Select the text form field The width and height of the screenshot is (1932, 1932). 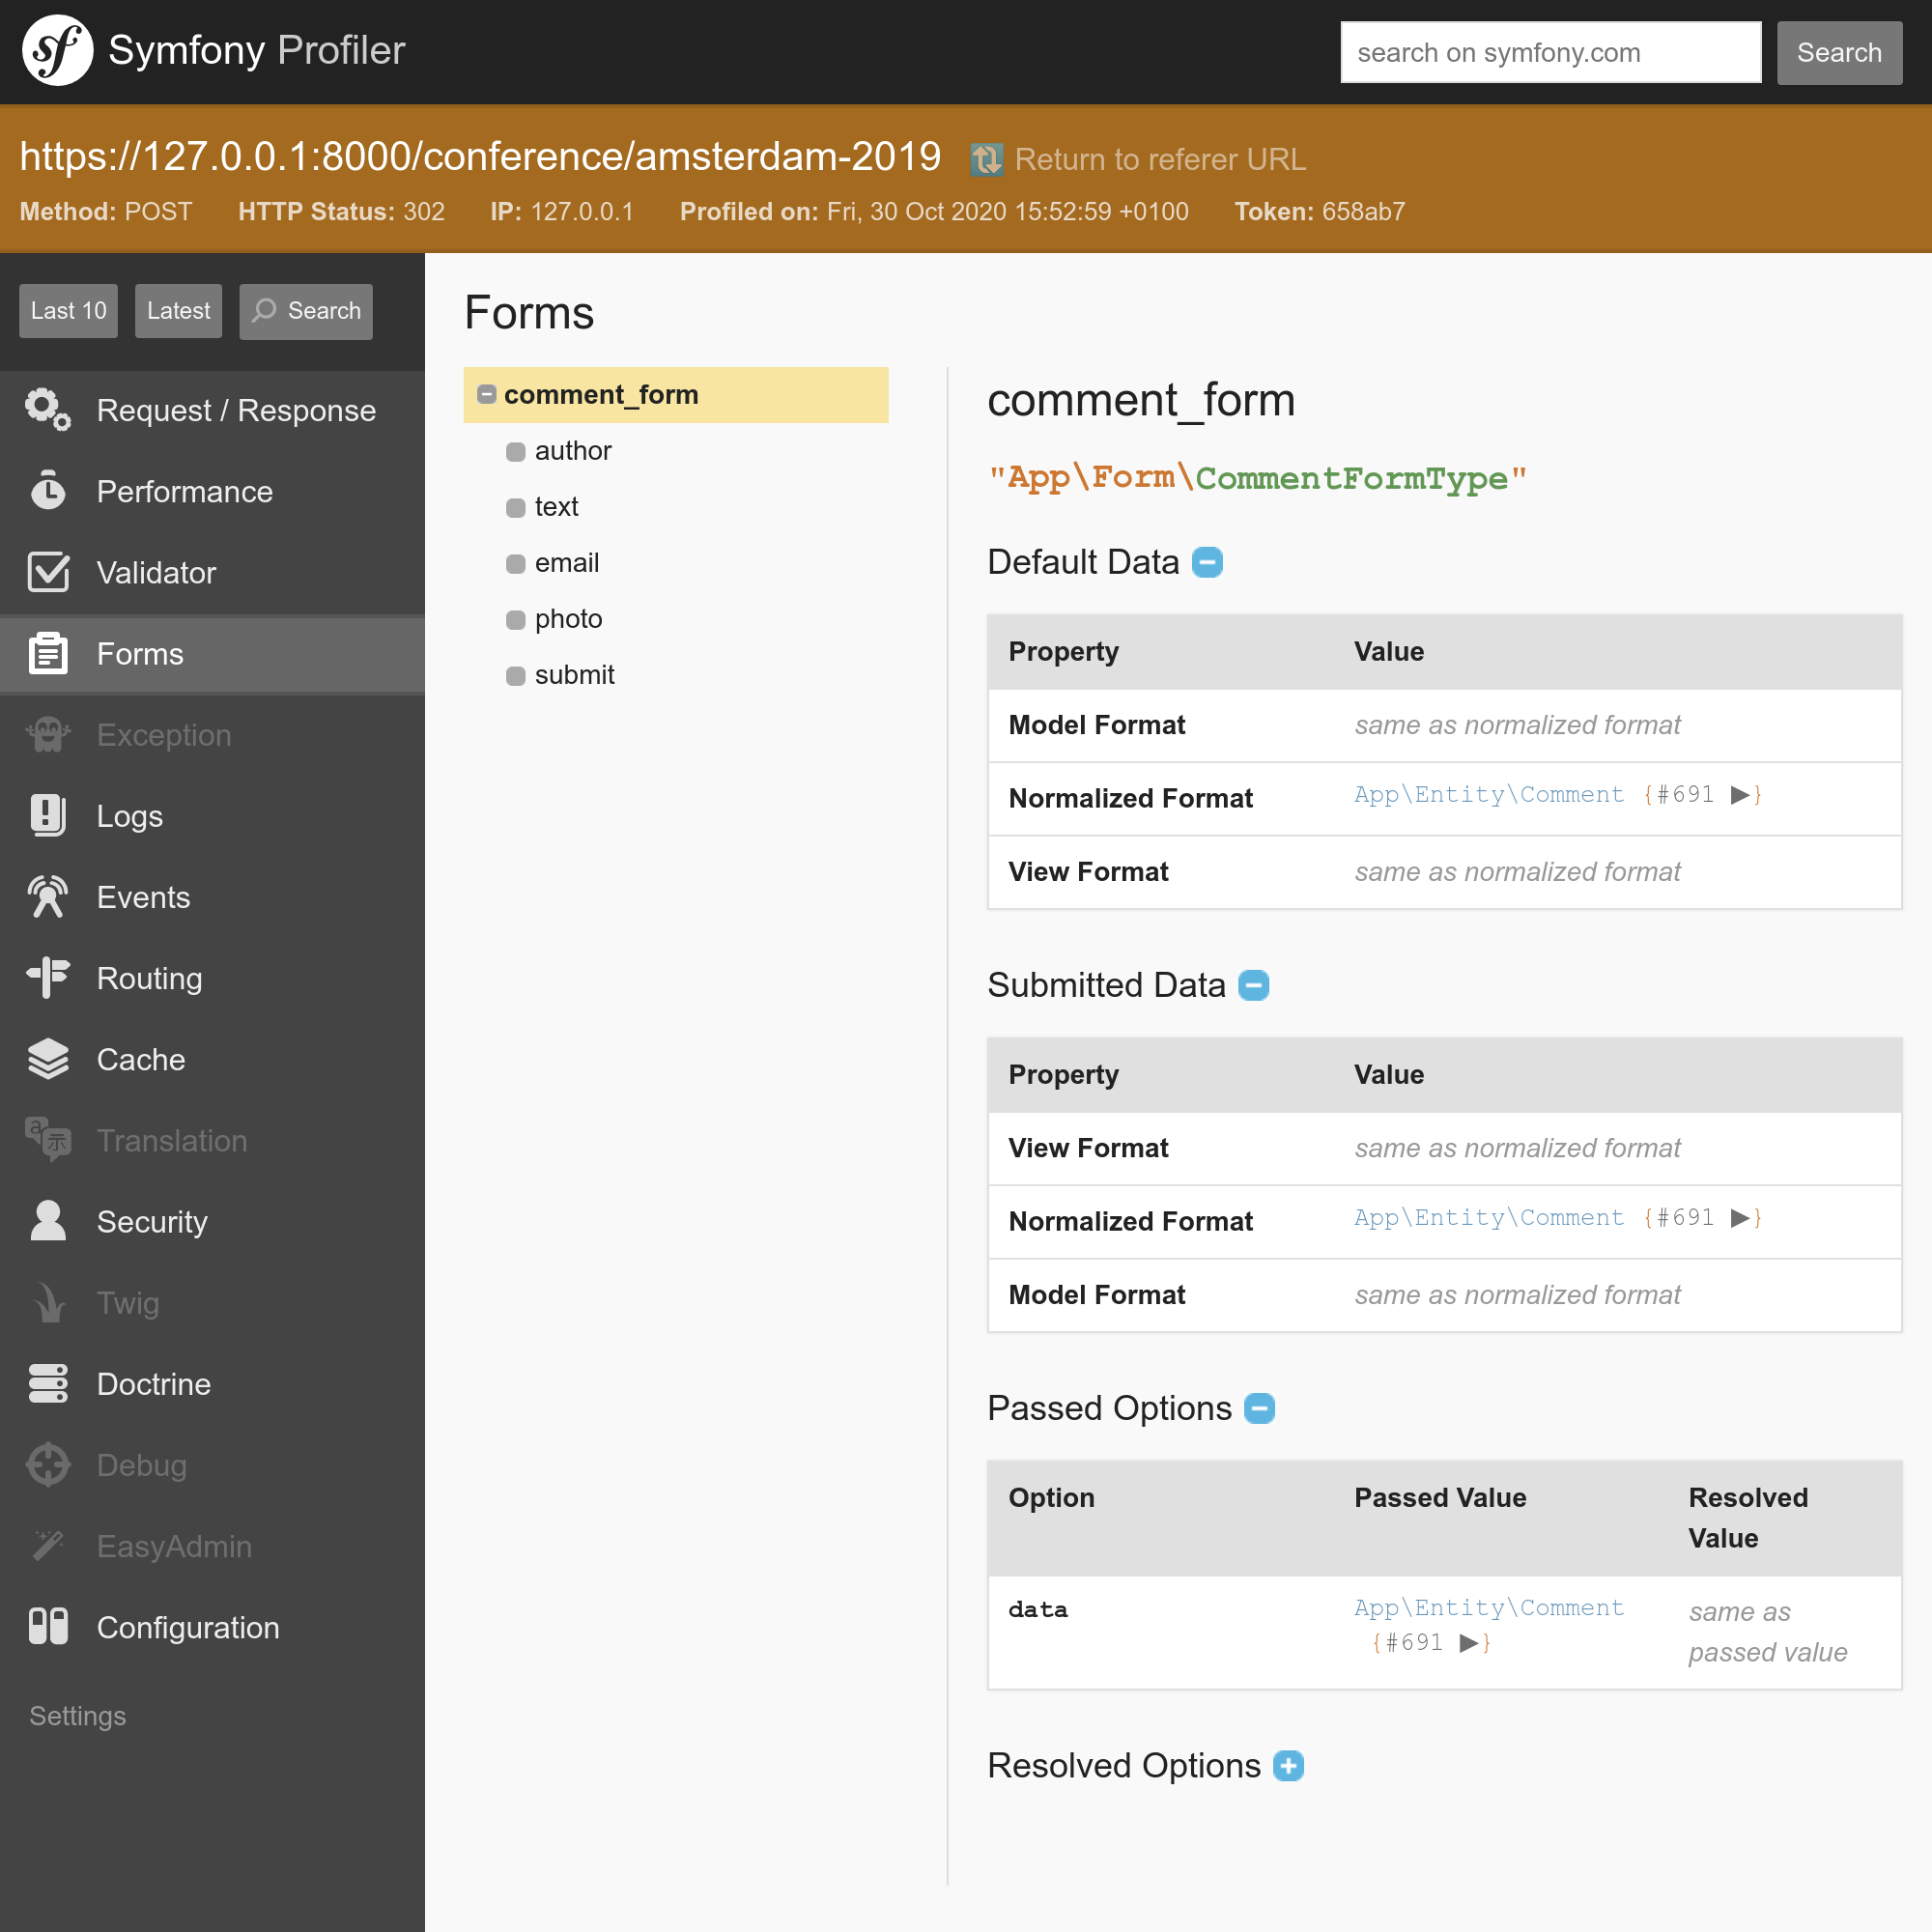(556, 506)
